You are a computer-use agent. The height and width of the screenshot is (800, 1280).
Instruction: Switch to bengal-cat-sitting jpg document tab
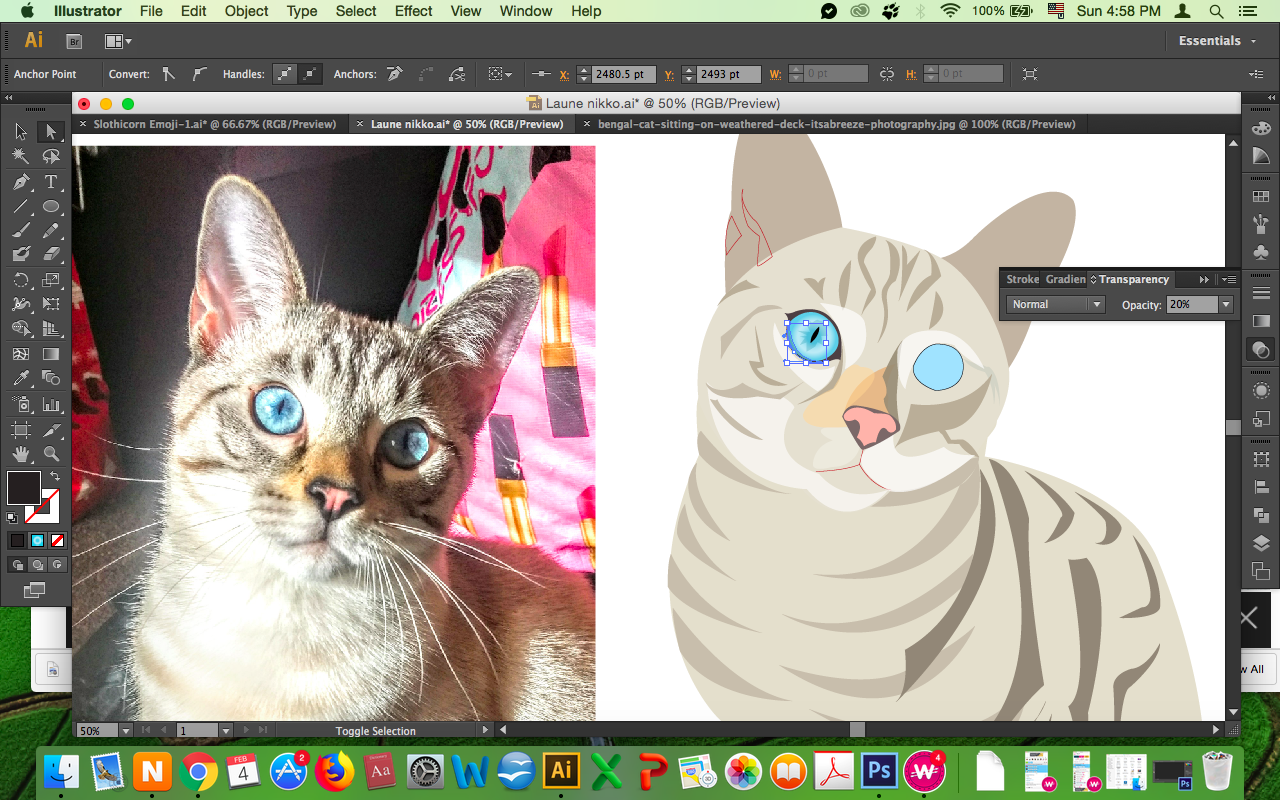pos(837,124)
